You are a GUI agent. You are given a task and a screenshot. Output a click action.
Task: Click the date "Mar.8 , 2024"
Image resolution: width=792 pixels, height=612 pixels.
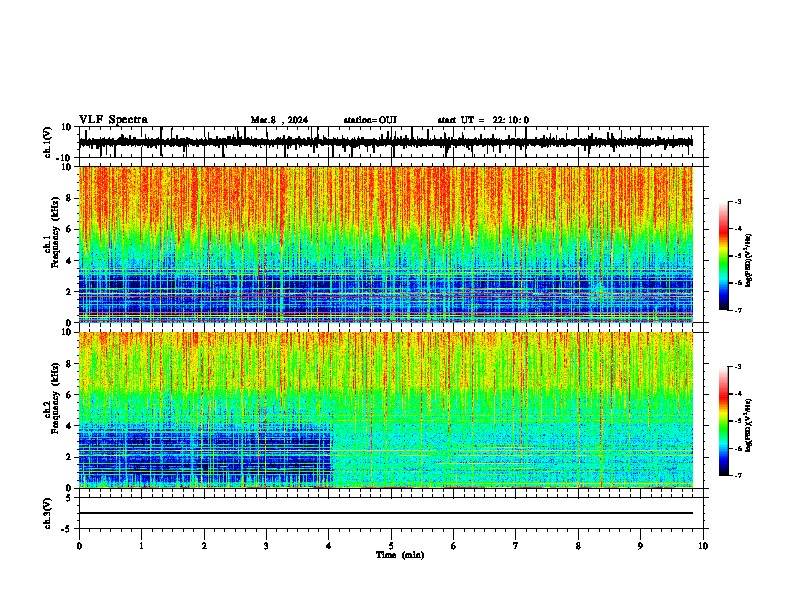point(279,120)
